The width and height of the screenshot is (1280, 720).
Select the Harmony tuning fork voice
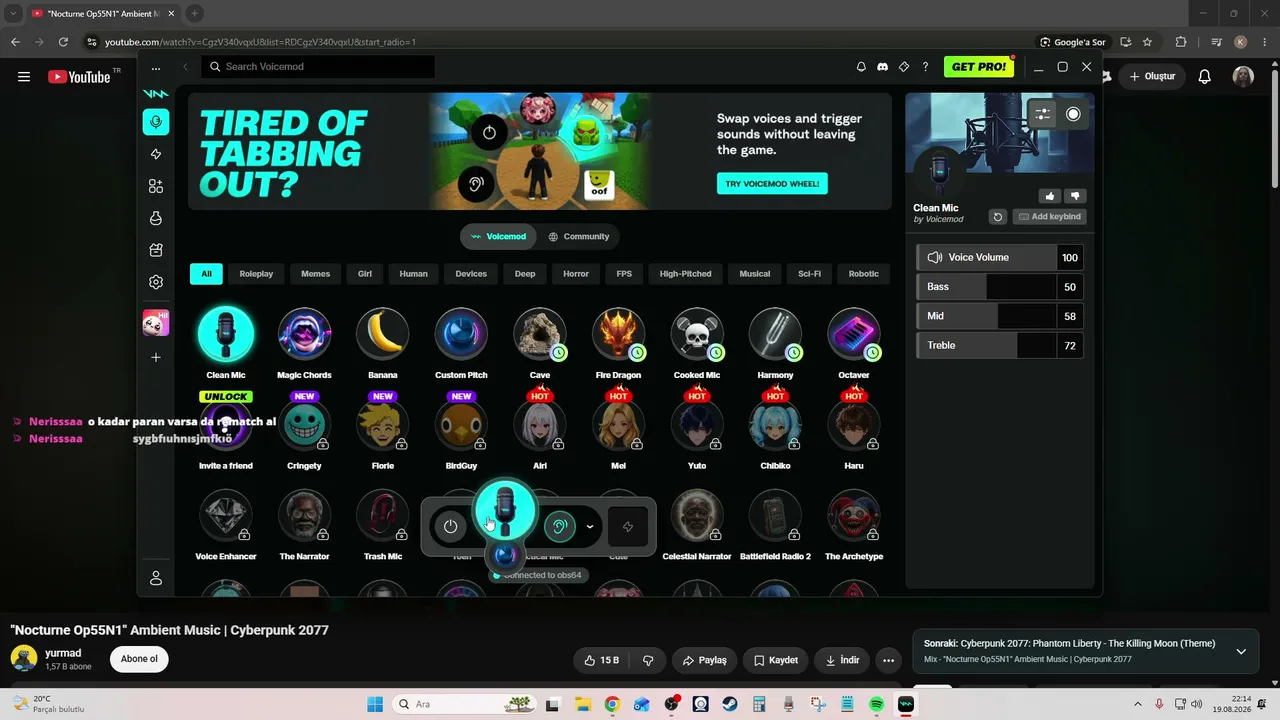pyautogui.click(x=775, y=343)
